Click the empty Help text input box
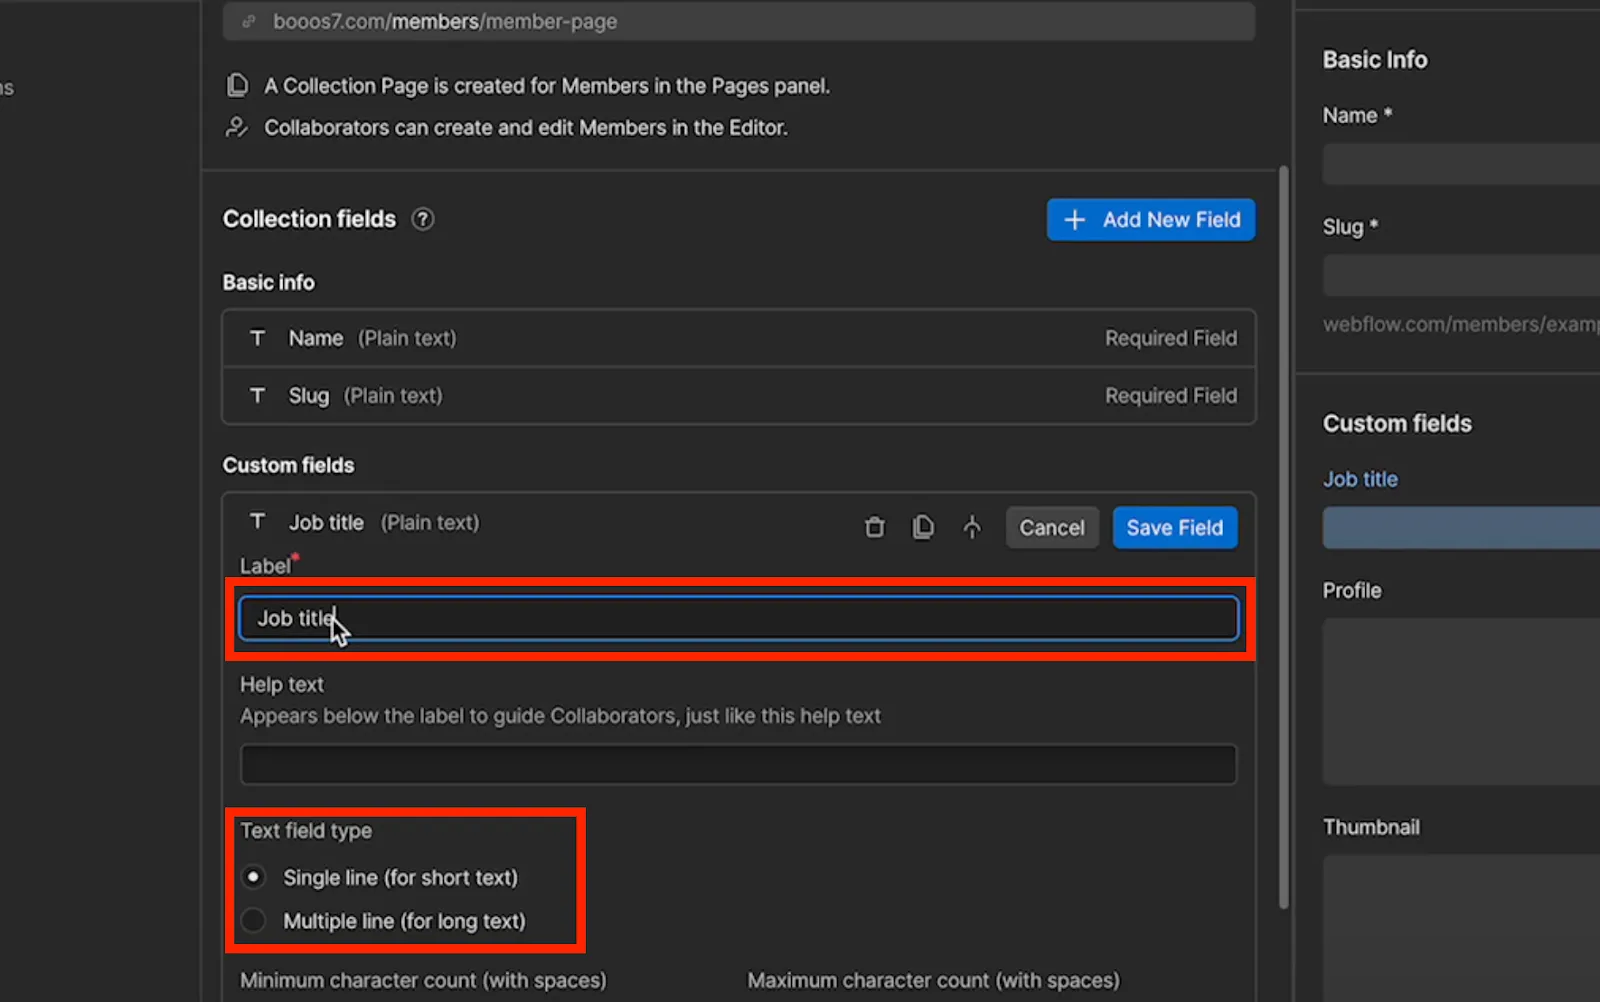Screen dimensions: 1600x1002 click(x=739, y=764)
